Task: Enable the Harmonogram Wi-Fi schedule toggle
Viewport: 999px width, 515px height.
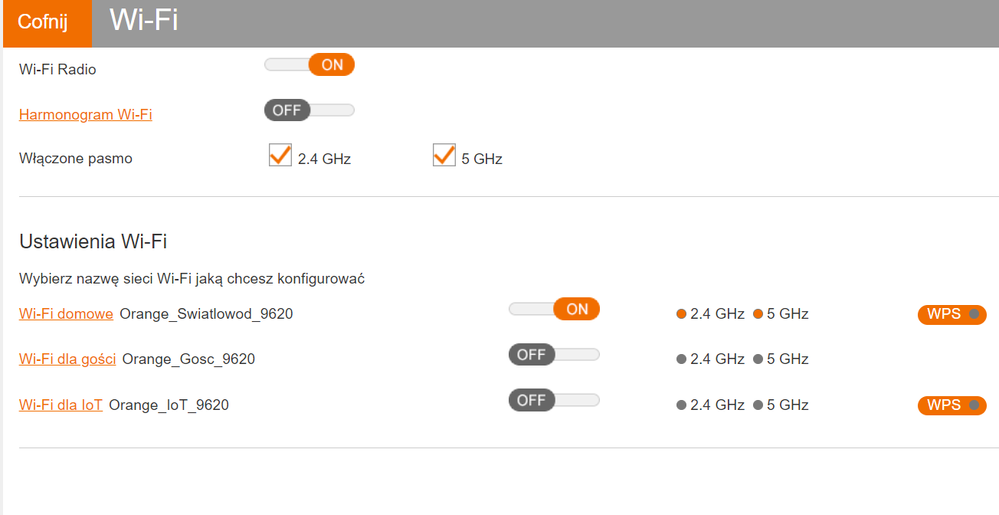Action: click(309, 110)
